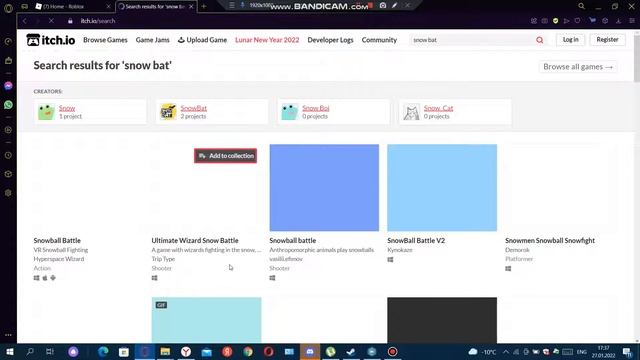Open SnowBall Battle V2 game title
640x360 pixels.
coord(416,240)
